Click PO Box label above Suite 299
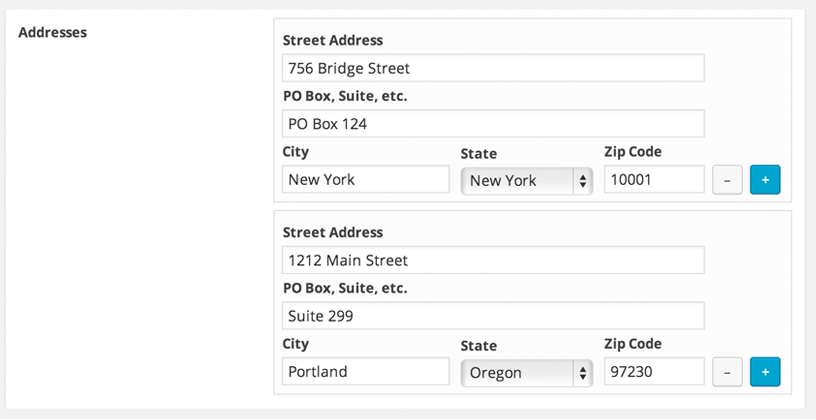 345,288
